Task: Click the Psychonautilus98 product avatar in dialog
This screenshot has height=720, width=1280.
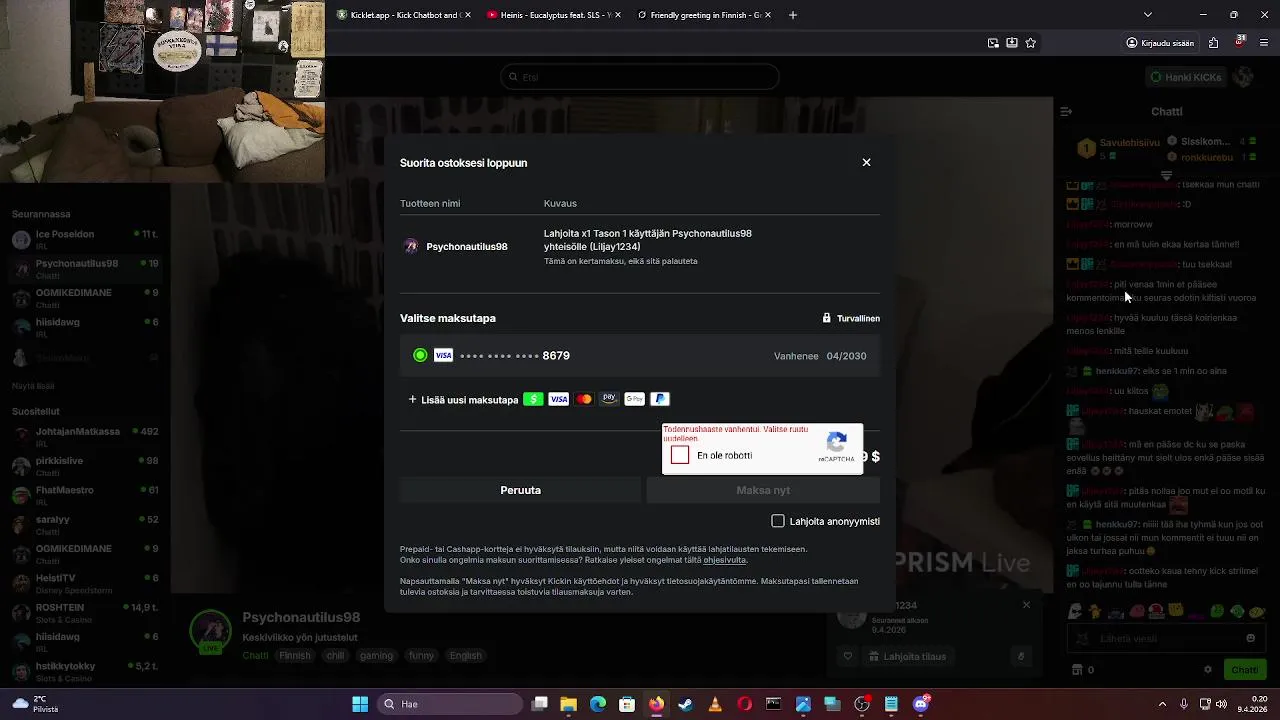Action: click(411, 247)
